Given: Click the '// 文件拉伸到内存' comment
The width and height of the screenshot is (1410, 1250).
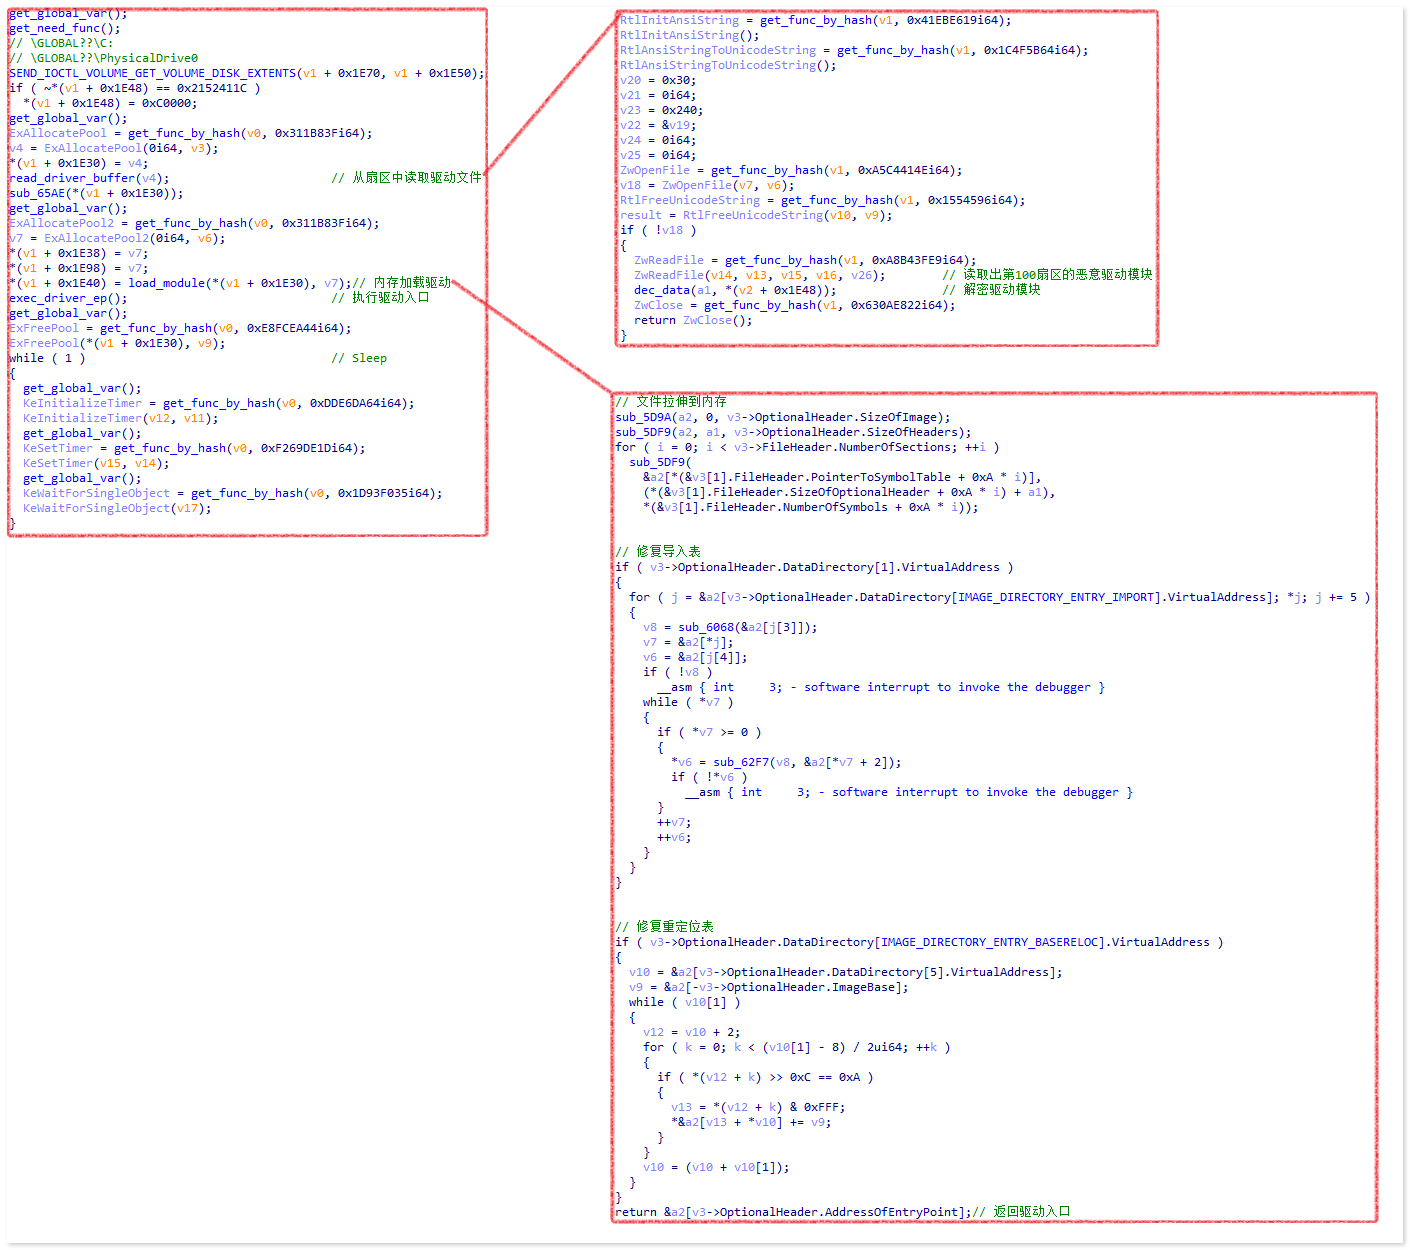Looking at the screenshot, I should [x=671, y=401].
